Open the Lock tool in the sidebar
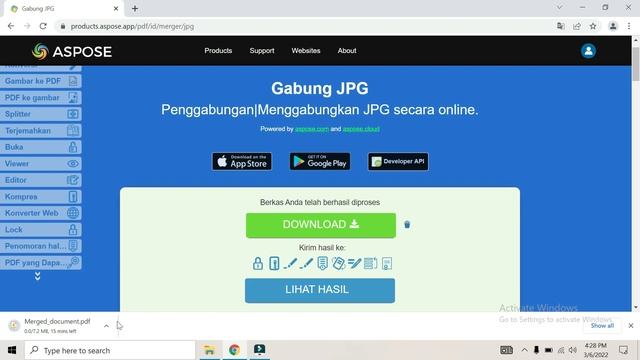Image resolution: width=640 pixels, height=360 pixels. click(41, 229)
